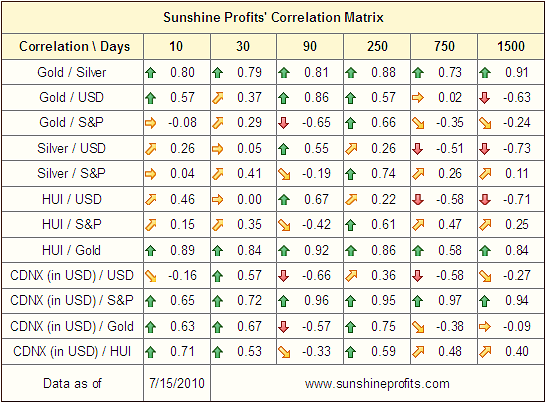Click the 7/15/2010 date cell

[x=177, y=383]
